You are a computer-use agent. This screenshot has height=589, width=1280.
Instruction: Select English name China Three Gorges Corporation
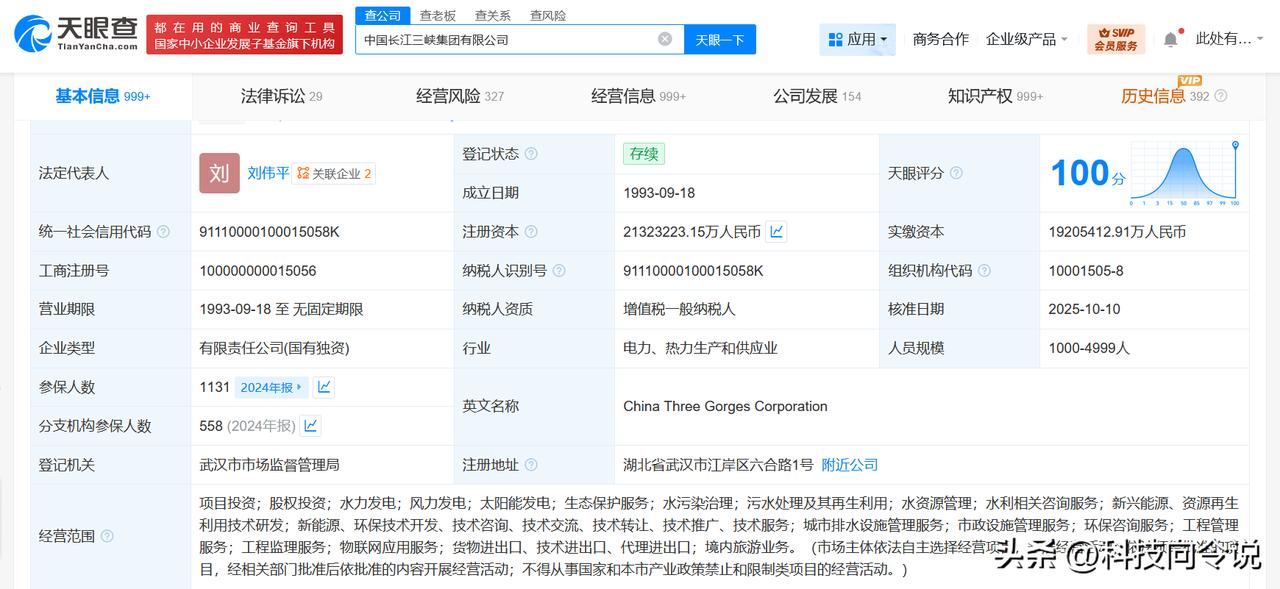point(725,407)
